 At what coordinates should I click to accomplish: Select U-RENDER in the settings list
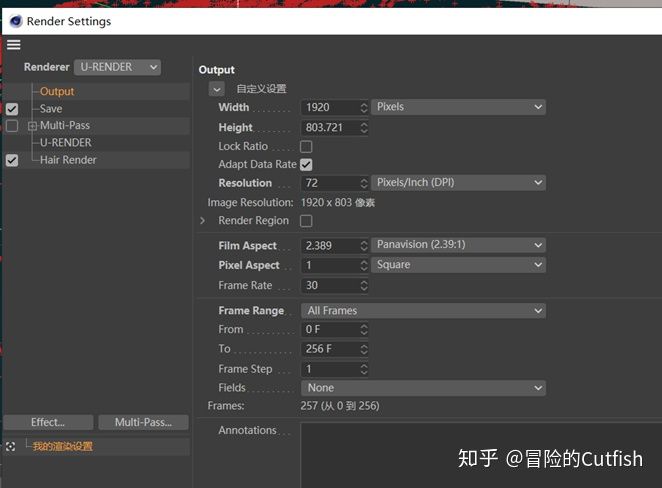click(x=66, y=143)
